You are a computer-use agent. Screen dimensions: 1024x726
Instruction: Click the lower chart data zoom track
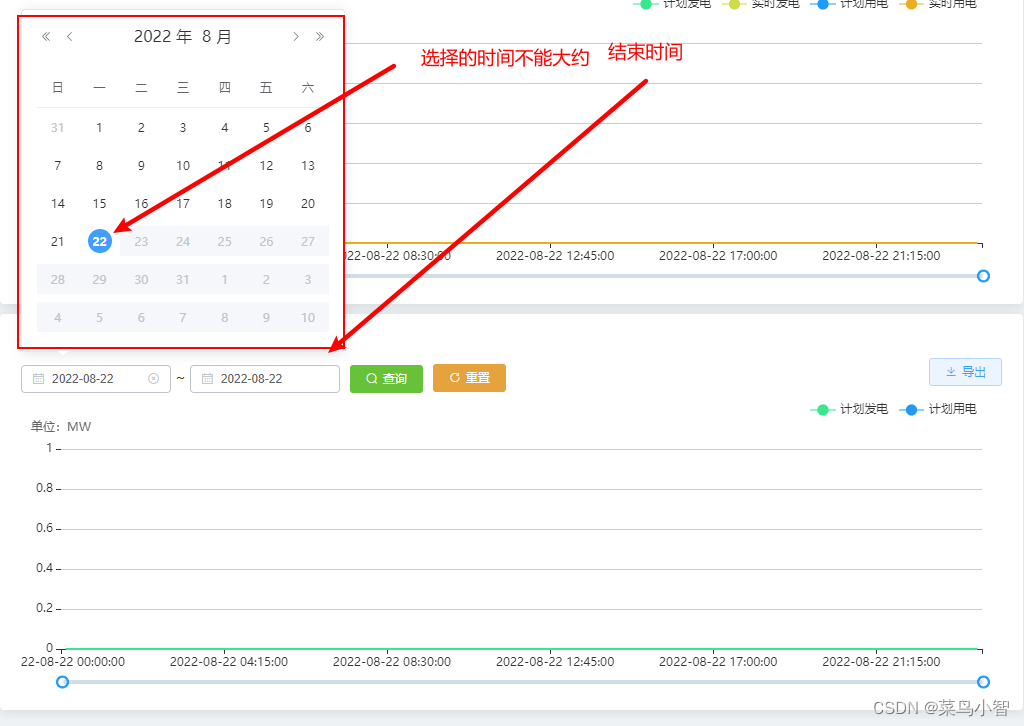(522, 682)
